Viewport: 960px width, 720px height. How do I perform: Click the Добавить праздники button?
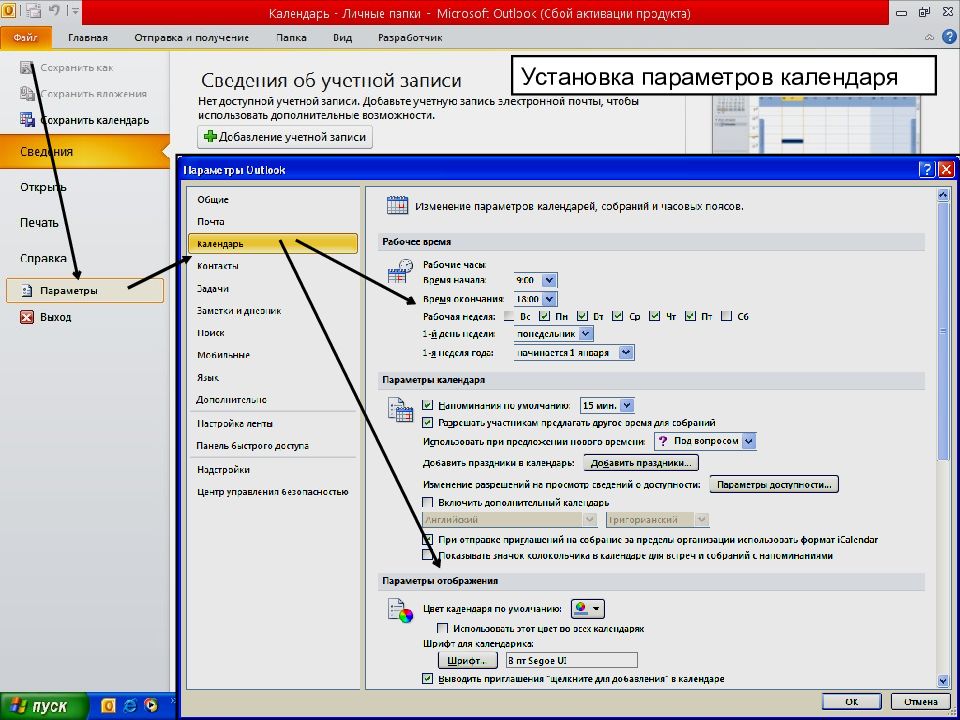641,463
